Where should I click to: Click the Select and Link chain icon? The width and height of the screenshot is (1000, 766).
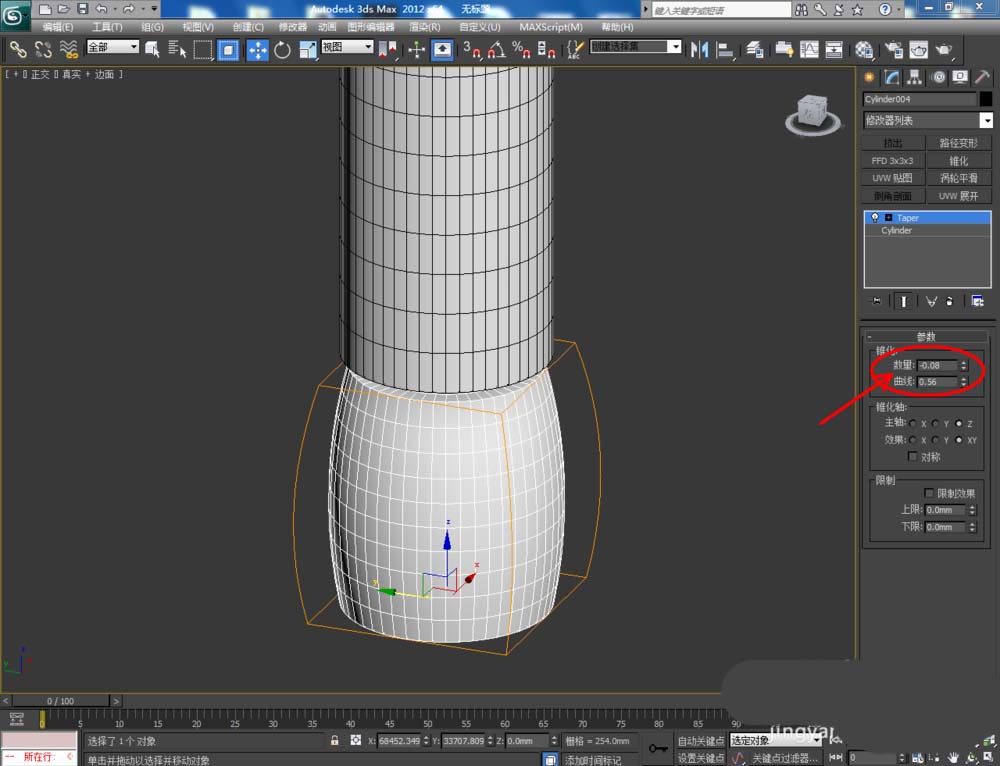coord(18,49)
